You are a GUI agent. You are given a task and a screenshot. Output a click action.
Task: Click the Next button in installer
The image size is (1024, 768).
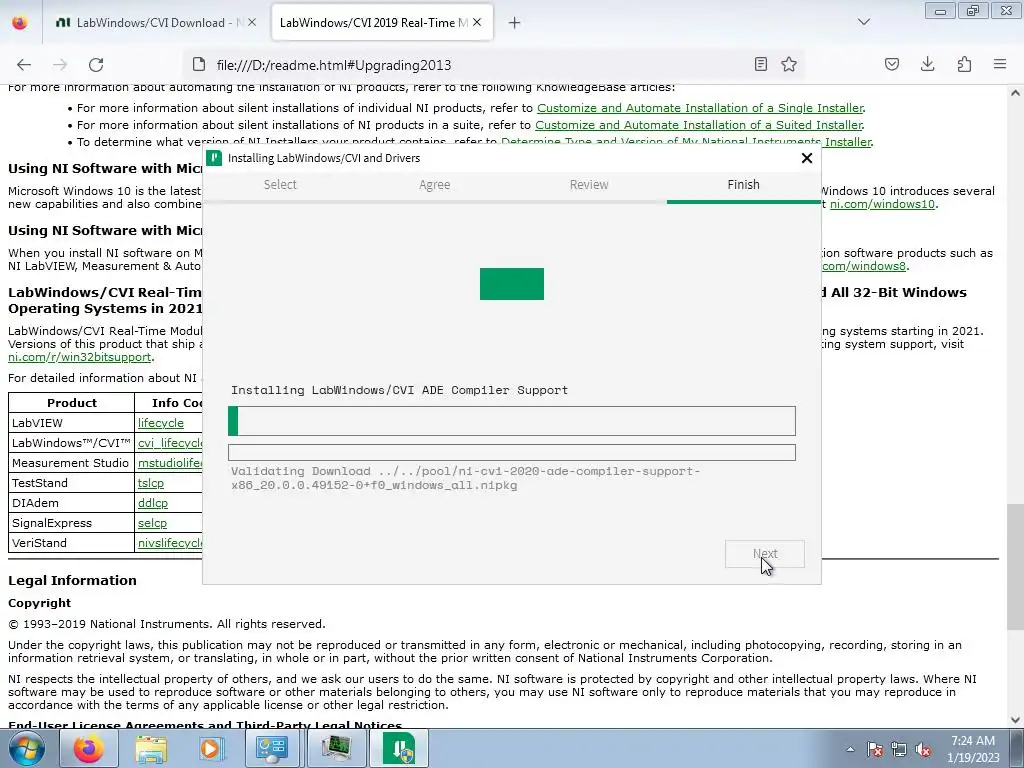click(765, 554)
